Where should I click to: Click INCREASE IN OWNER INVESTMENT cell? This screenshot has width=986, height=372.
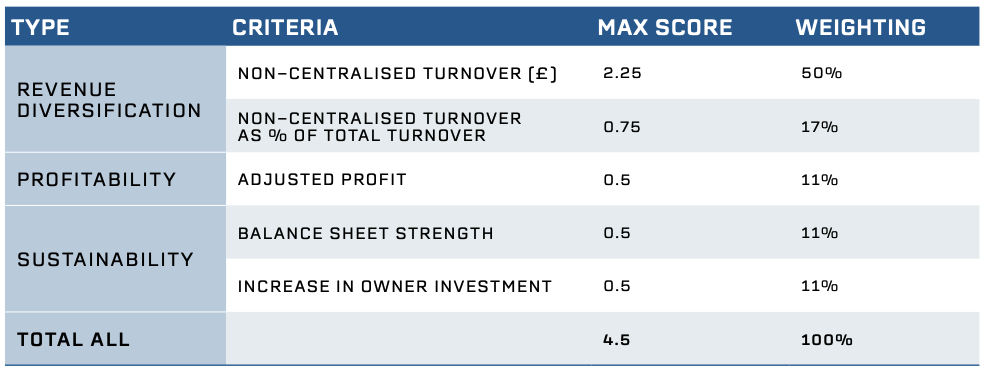coord(395,287)
